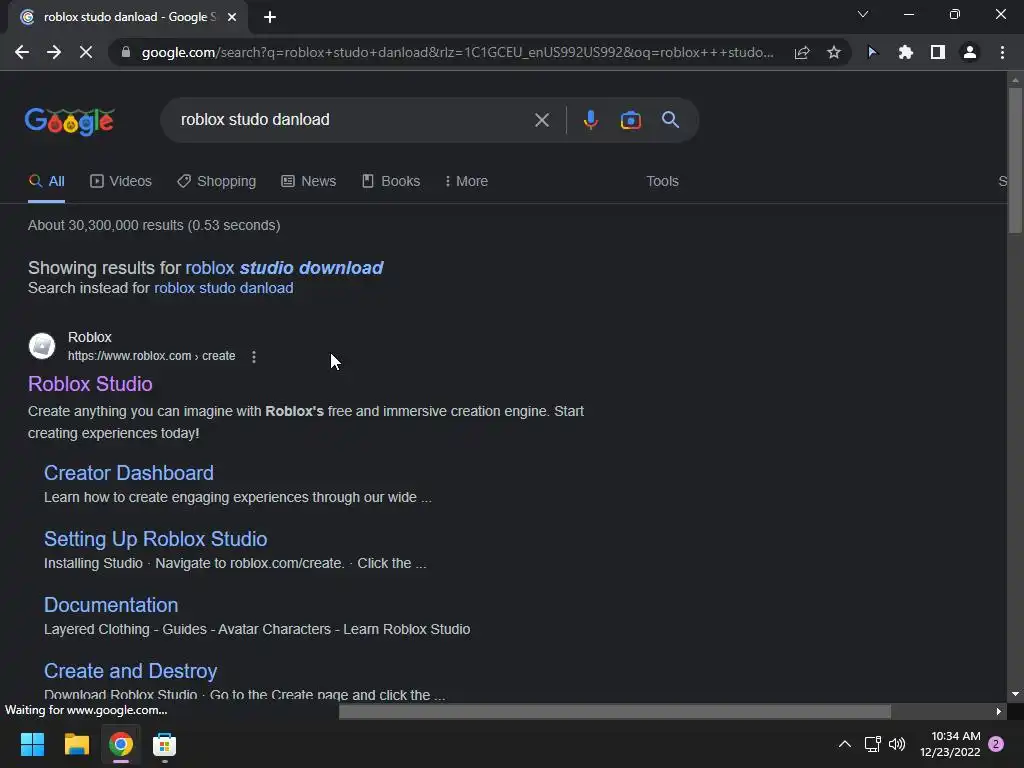Open the Chrome profile avatar
1024x768 pixels.
tap(970, 52)
